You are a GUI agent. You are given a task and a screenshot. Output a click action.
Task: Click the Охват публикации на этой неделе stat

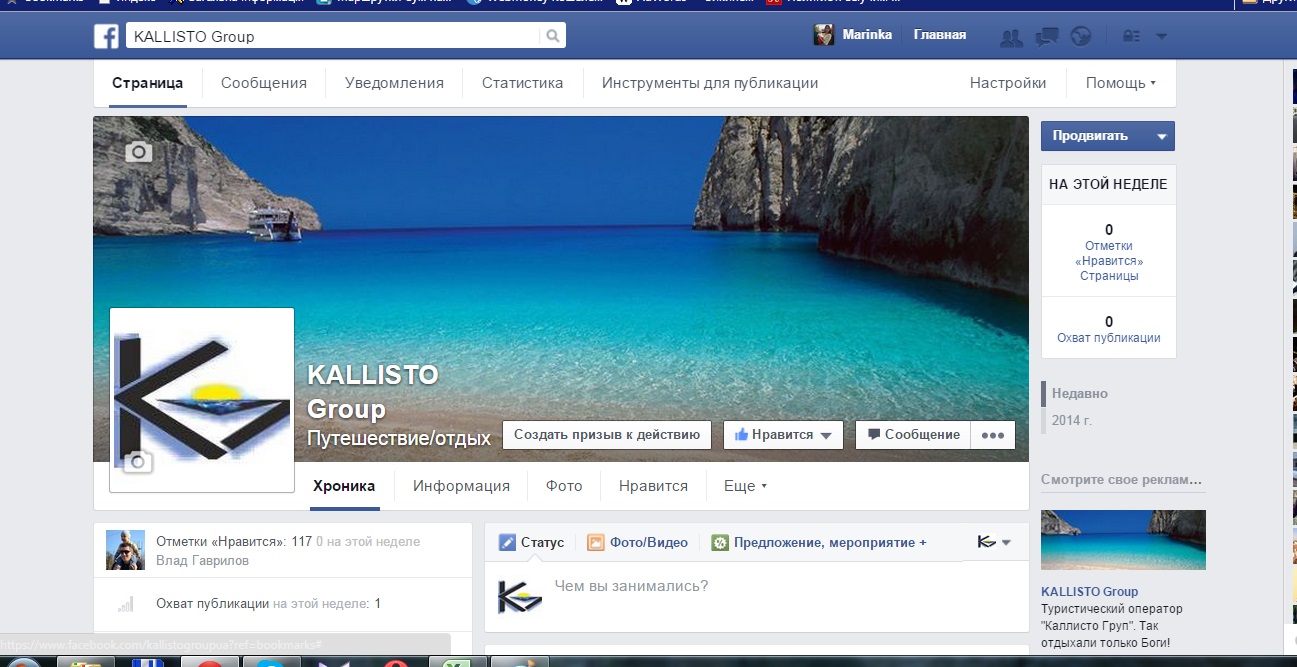point(268,604)
